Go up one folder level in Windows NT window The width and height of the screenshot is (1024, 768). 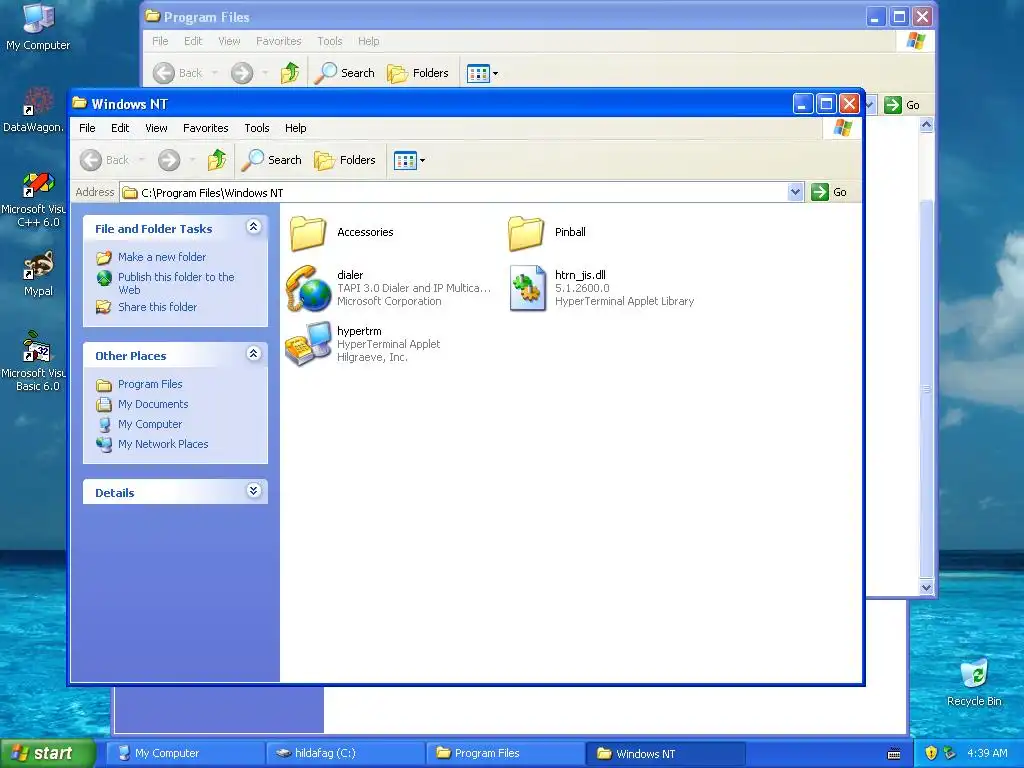tap(217, 160)
